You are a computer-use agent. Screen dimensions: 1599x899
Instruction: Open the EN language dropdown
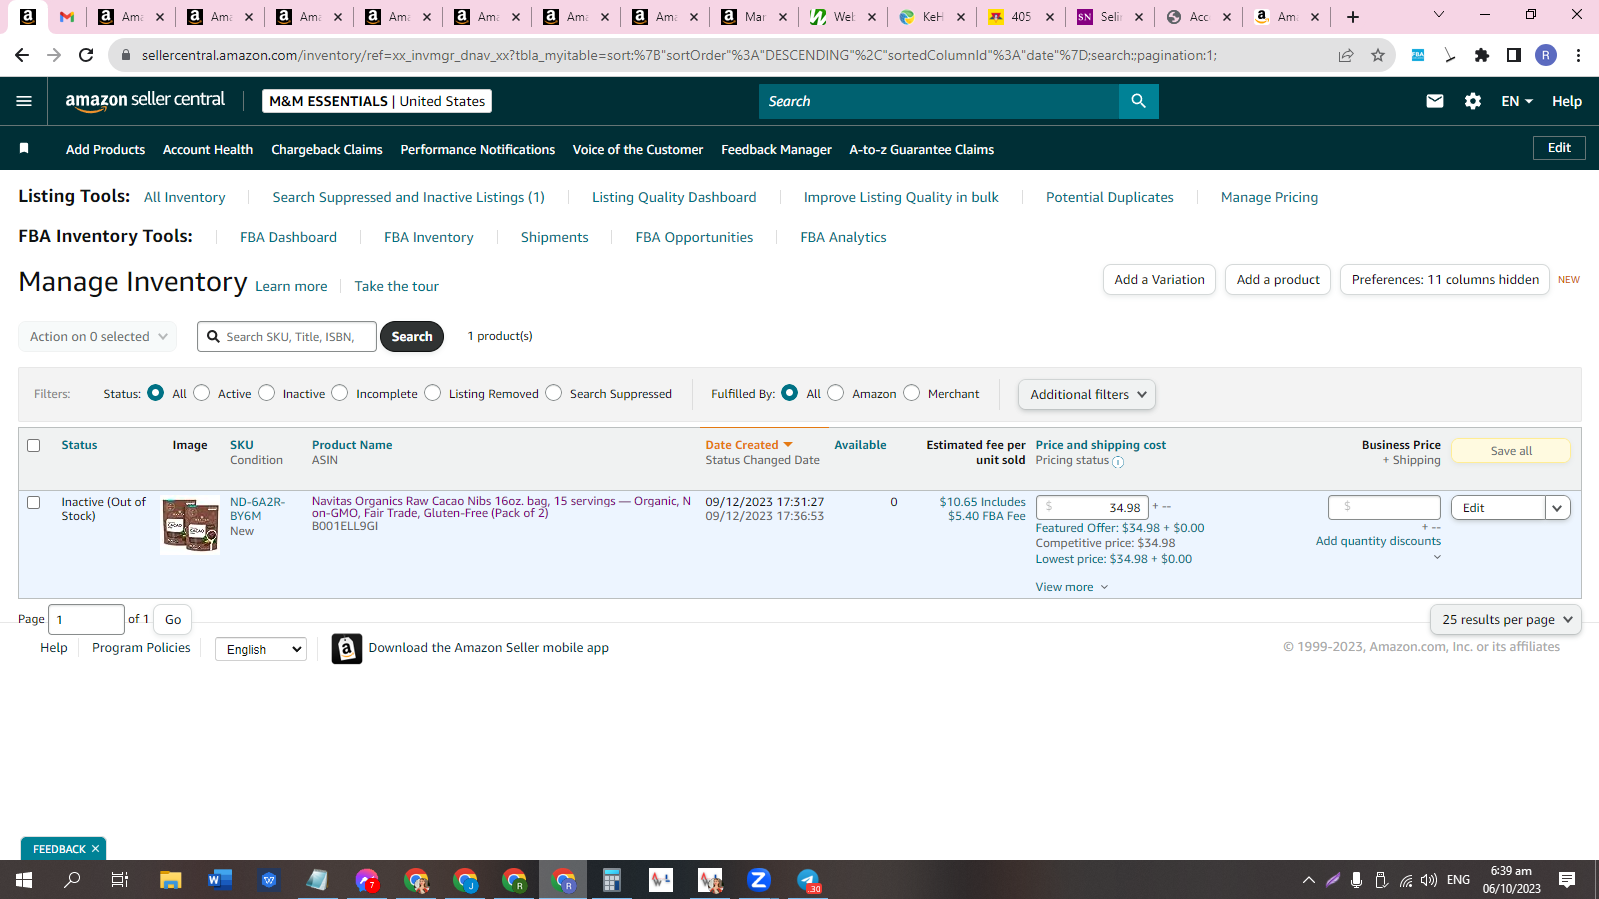[1517, 101]
